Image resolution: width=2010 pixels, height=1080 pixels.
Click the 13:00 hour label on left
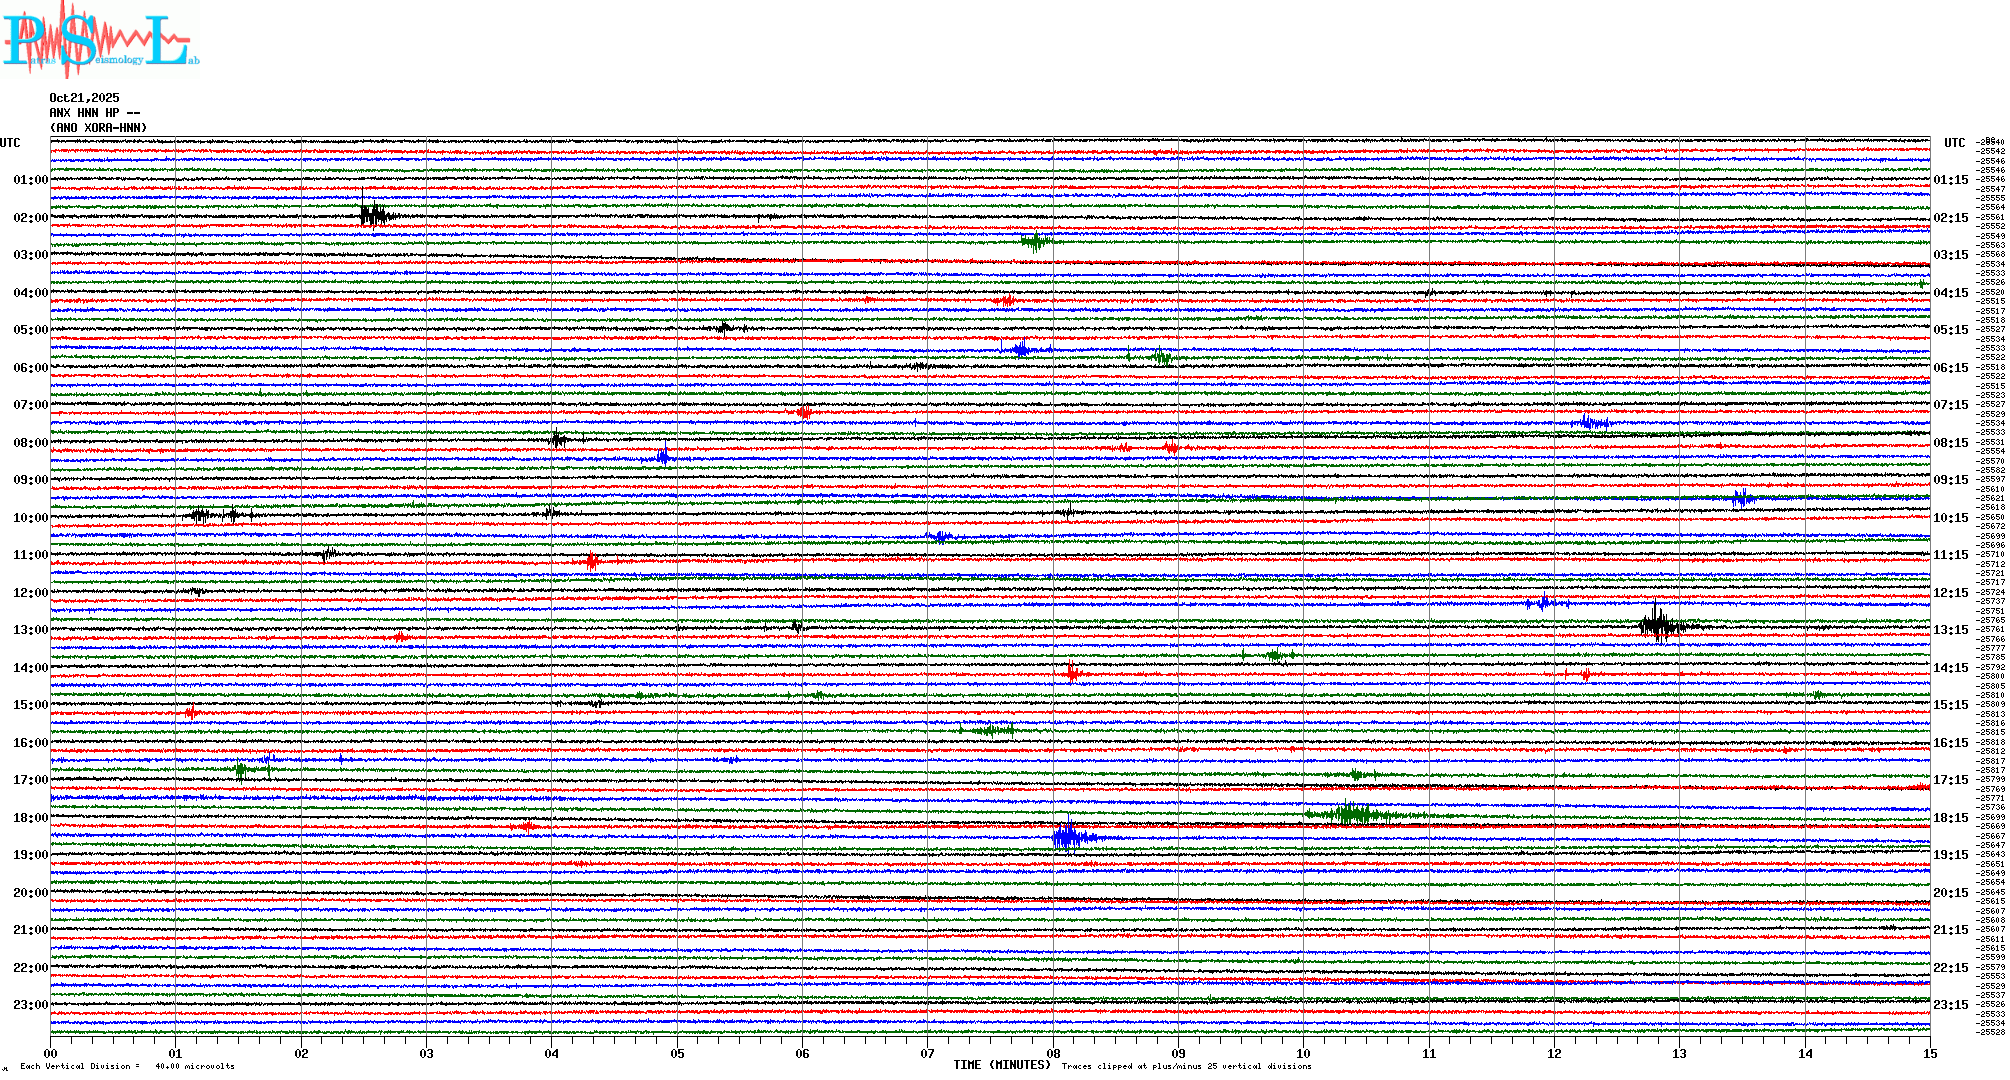pos(30,630)
